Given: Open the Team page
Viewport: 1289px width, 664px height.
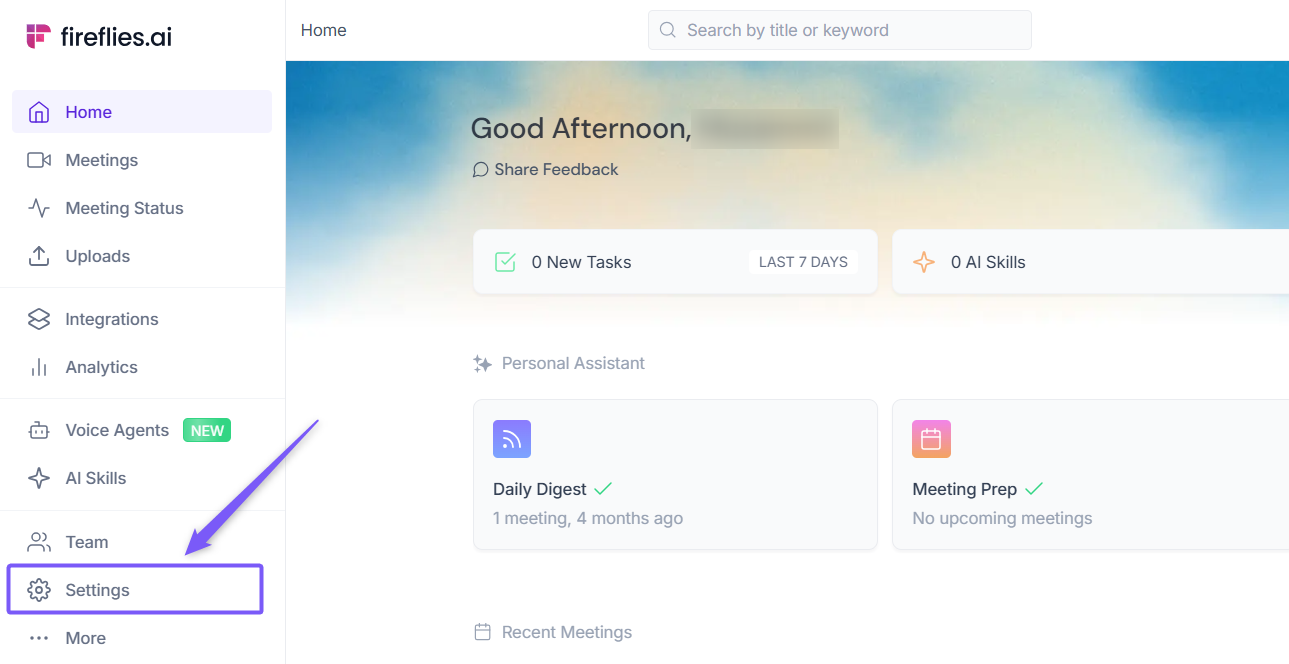Looking at the screenshot, I should (x=142, y=542).
